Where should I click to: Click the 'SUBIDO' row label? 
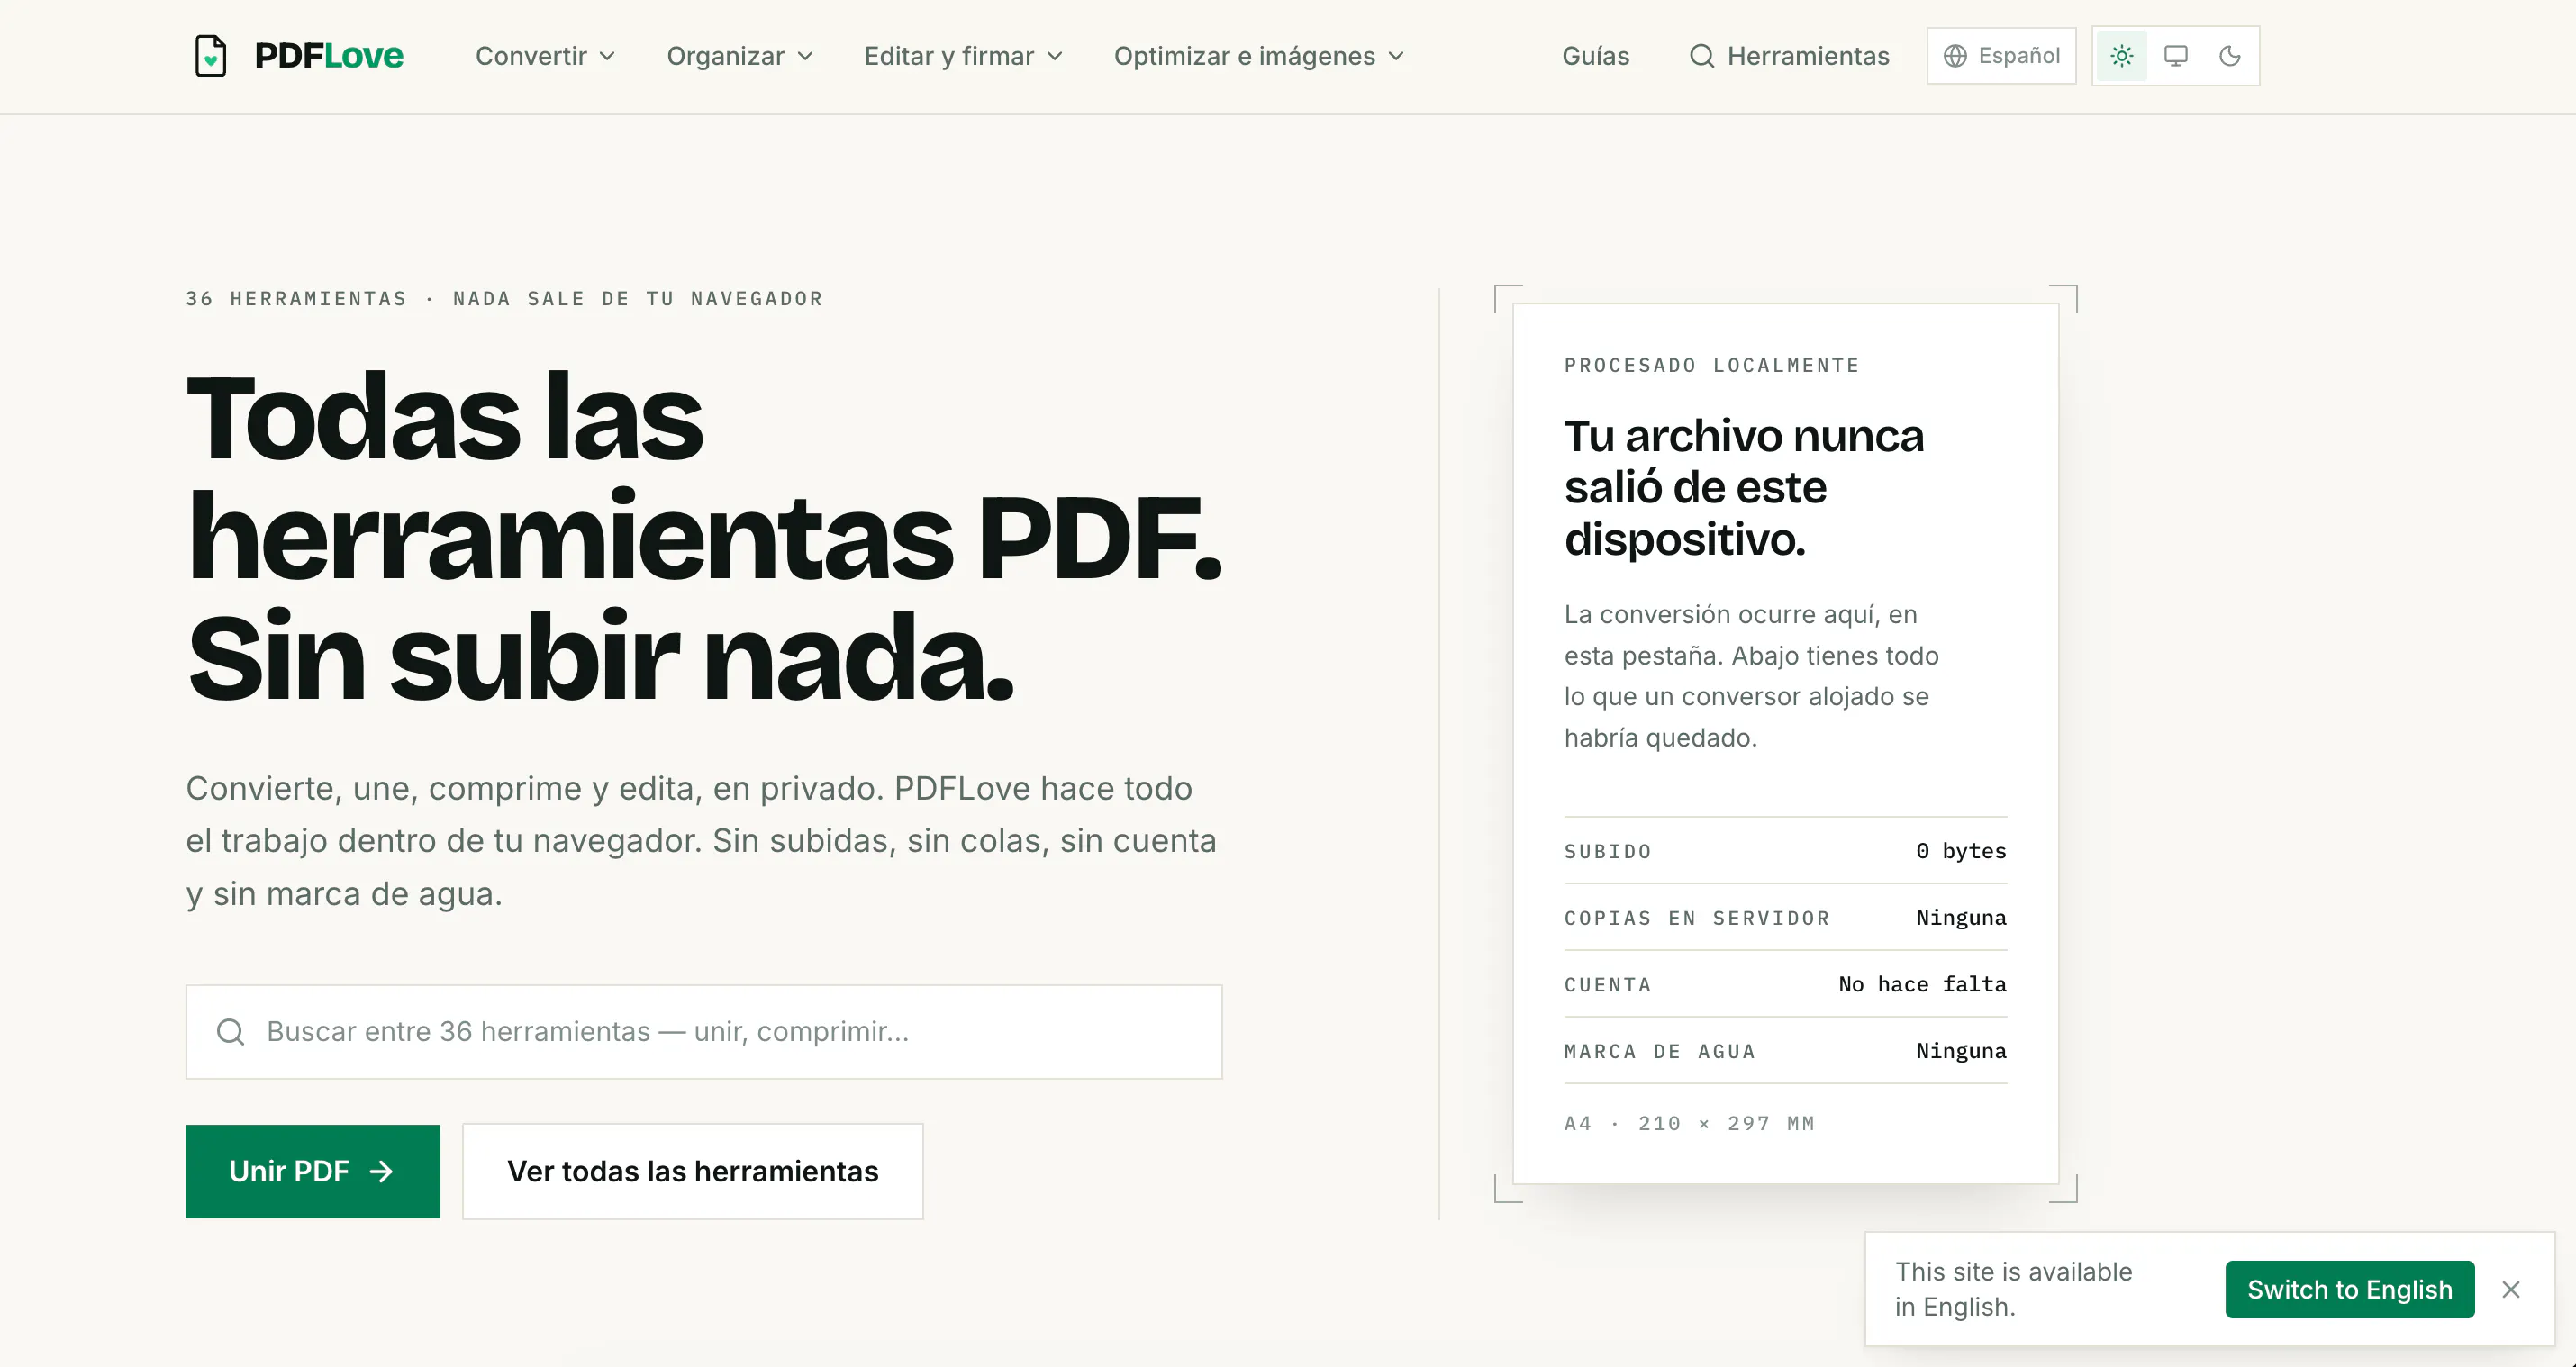[x=1607, y=852]
